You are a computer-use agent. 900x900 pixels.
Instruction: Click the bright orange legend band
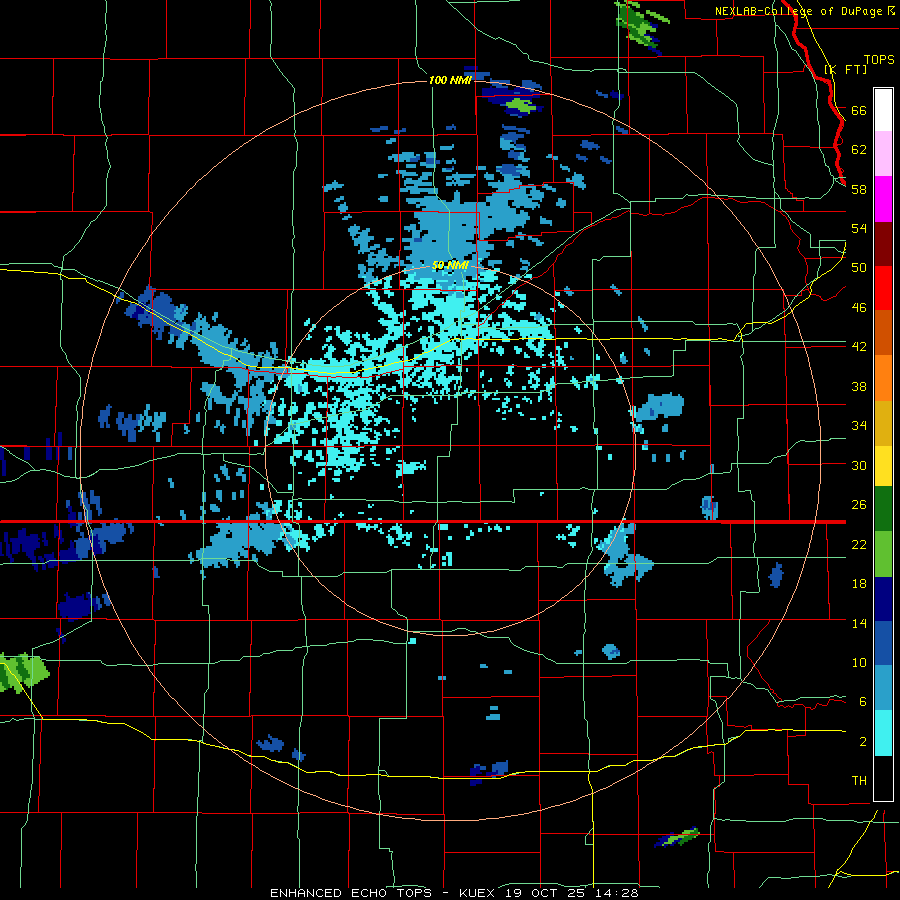(883, 378)
